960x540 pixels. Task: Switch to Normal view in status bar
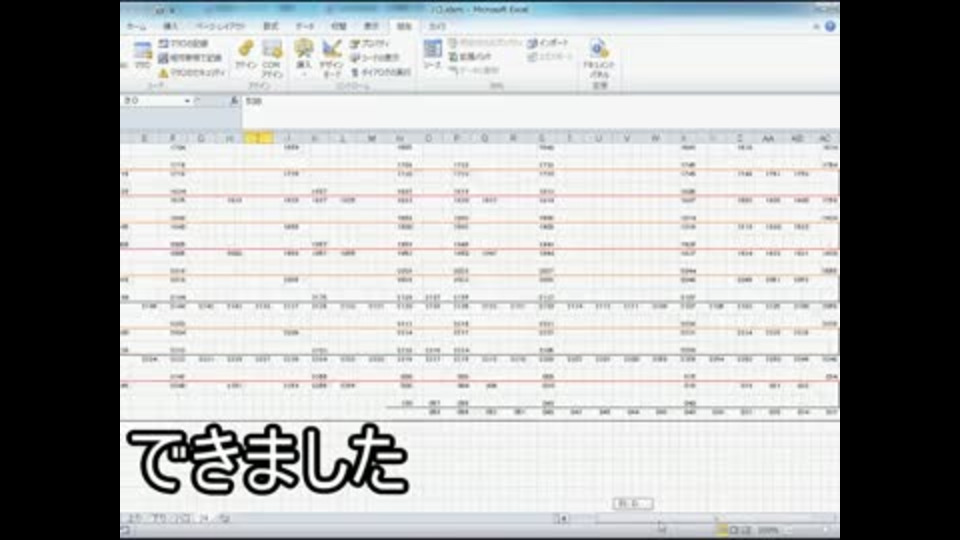click(724, 530)
